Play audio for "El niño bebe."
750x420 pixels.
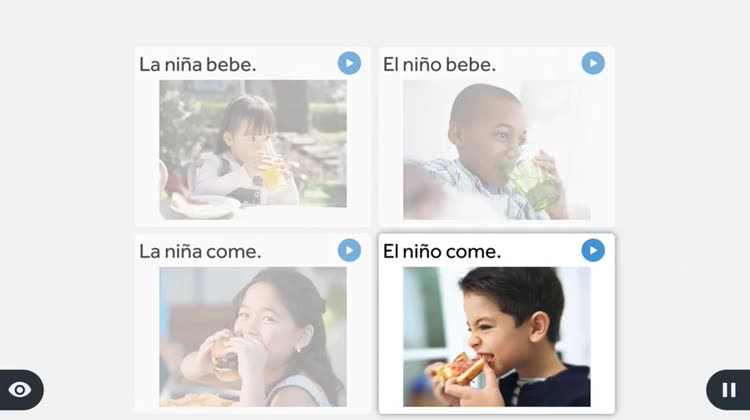593,63
